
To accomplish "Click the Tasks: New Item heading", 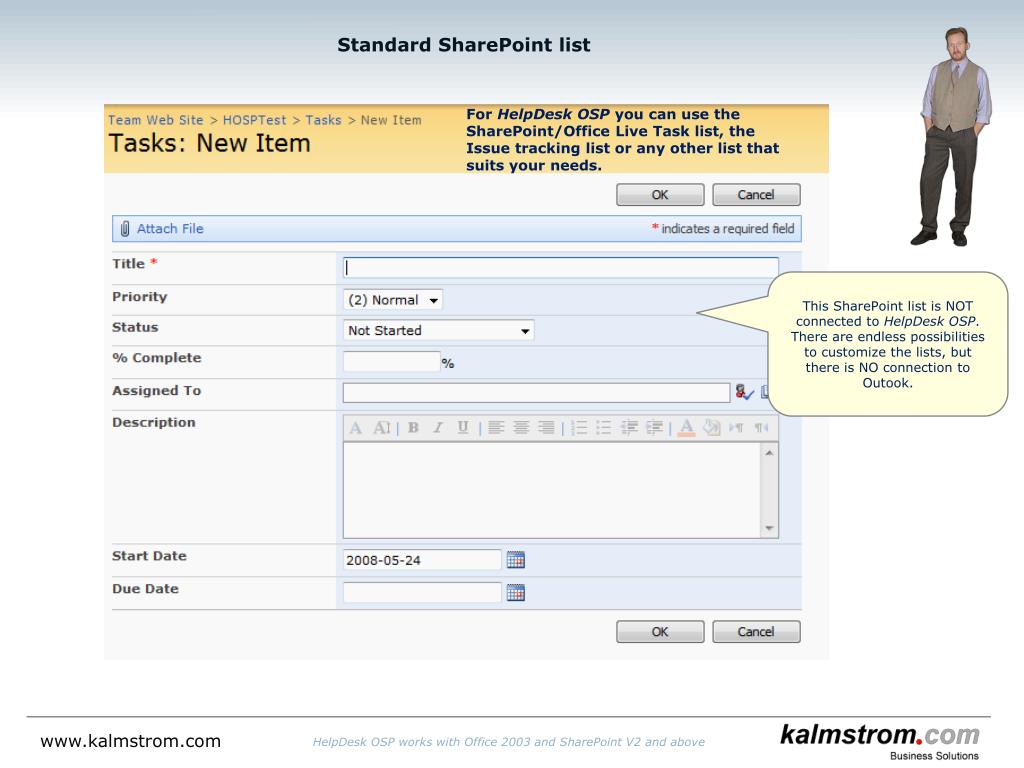I will 210,143.
